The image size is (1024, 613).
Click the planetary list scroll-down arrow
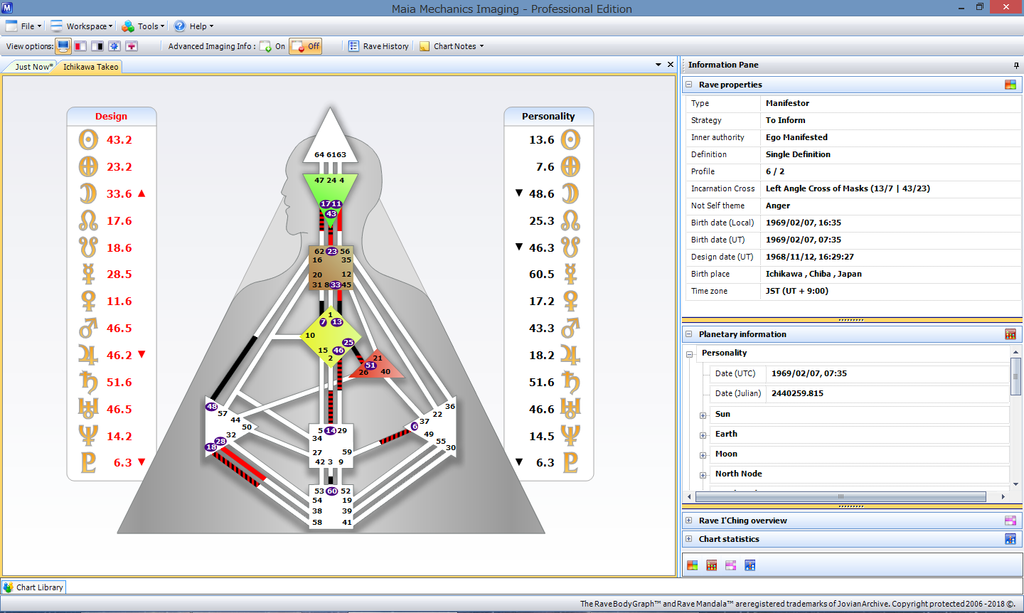(1016, 484)
